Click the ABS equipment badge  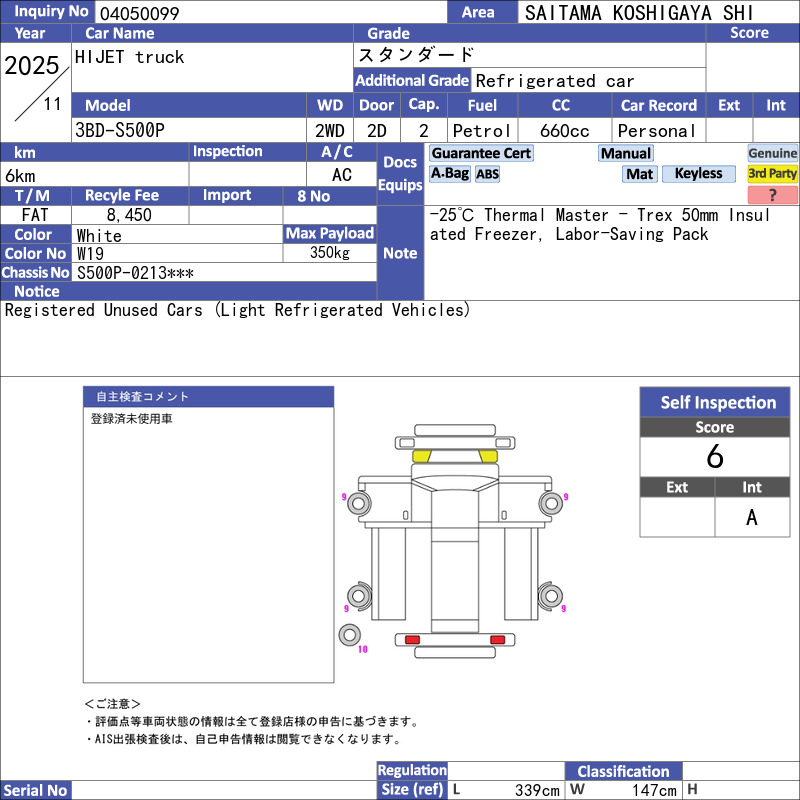click(x=487, y=174)
